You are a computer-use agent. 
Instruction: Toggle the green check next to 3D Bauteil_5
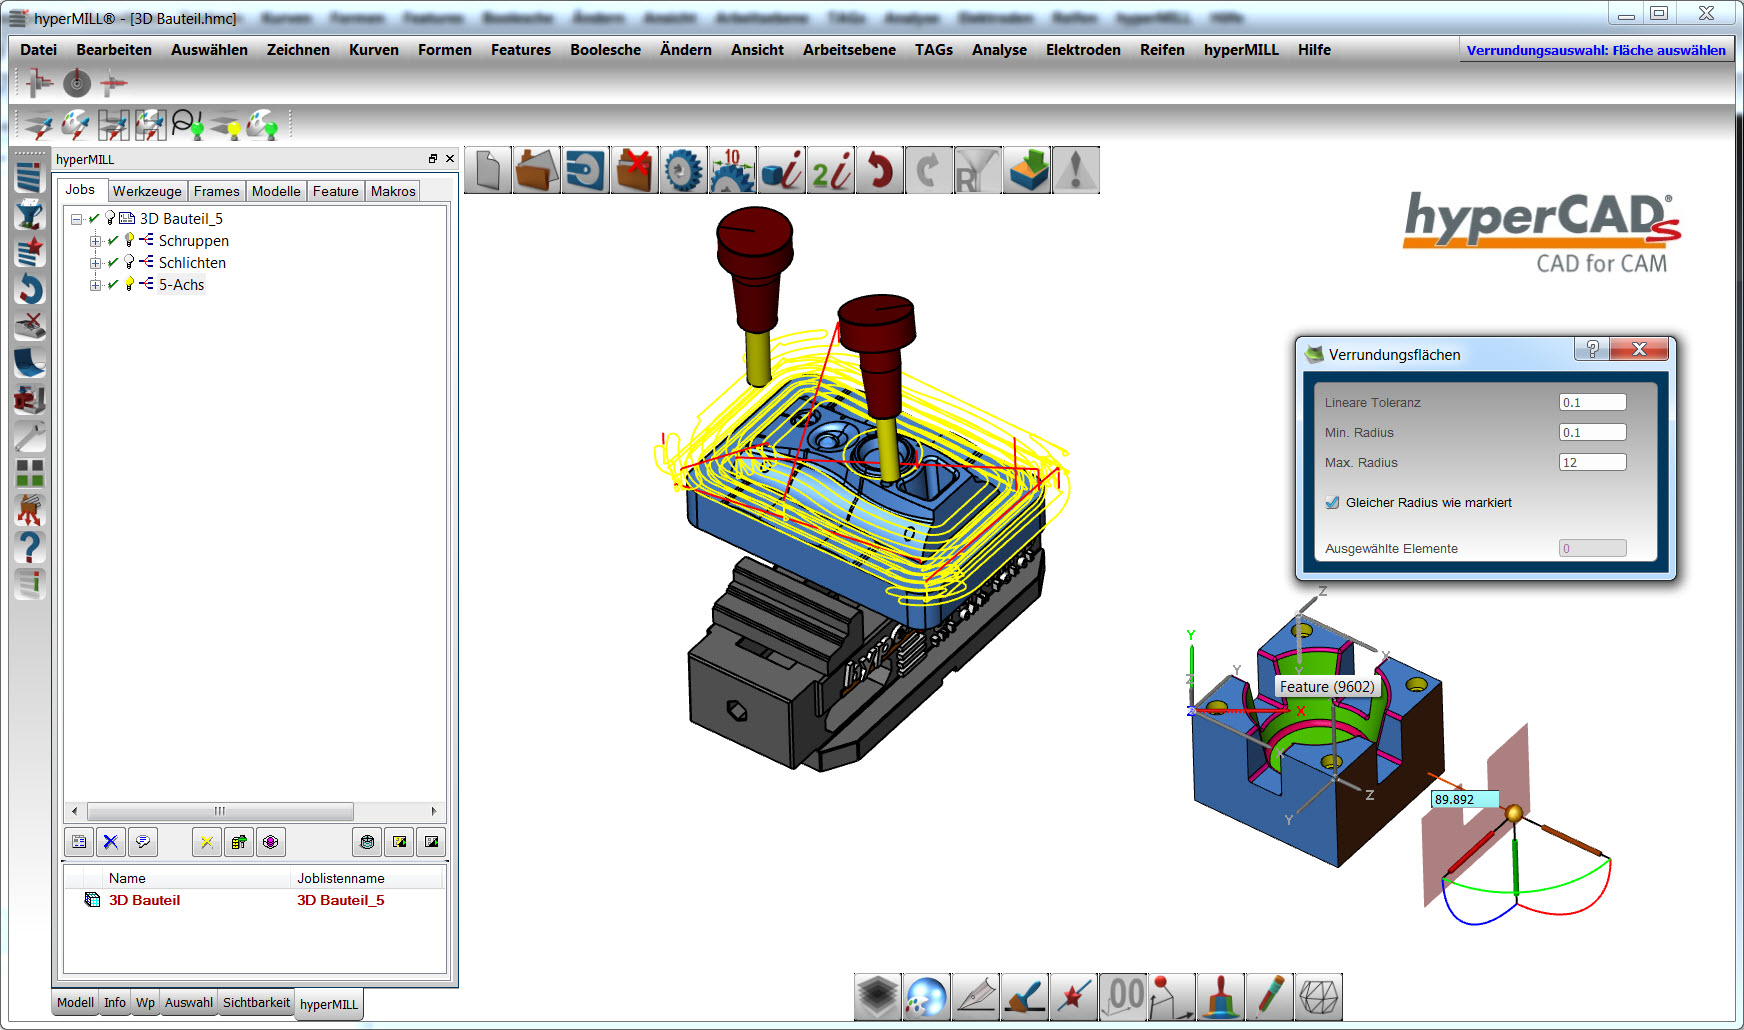(x=94, y=219)
